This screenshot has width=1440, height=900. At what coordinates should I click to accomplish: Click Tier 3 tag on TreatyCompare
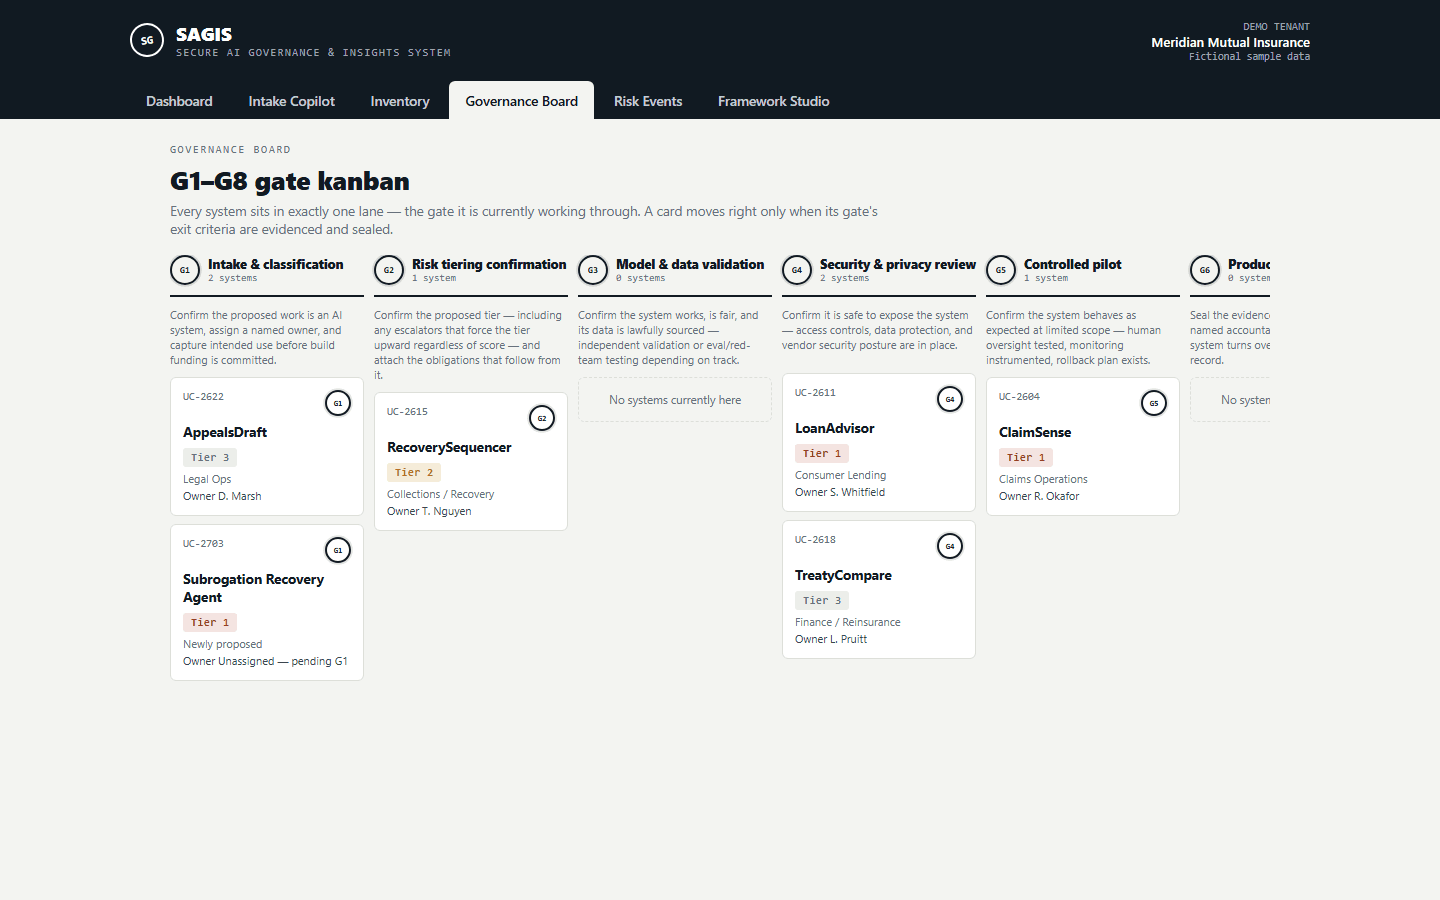pos(822,600)
